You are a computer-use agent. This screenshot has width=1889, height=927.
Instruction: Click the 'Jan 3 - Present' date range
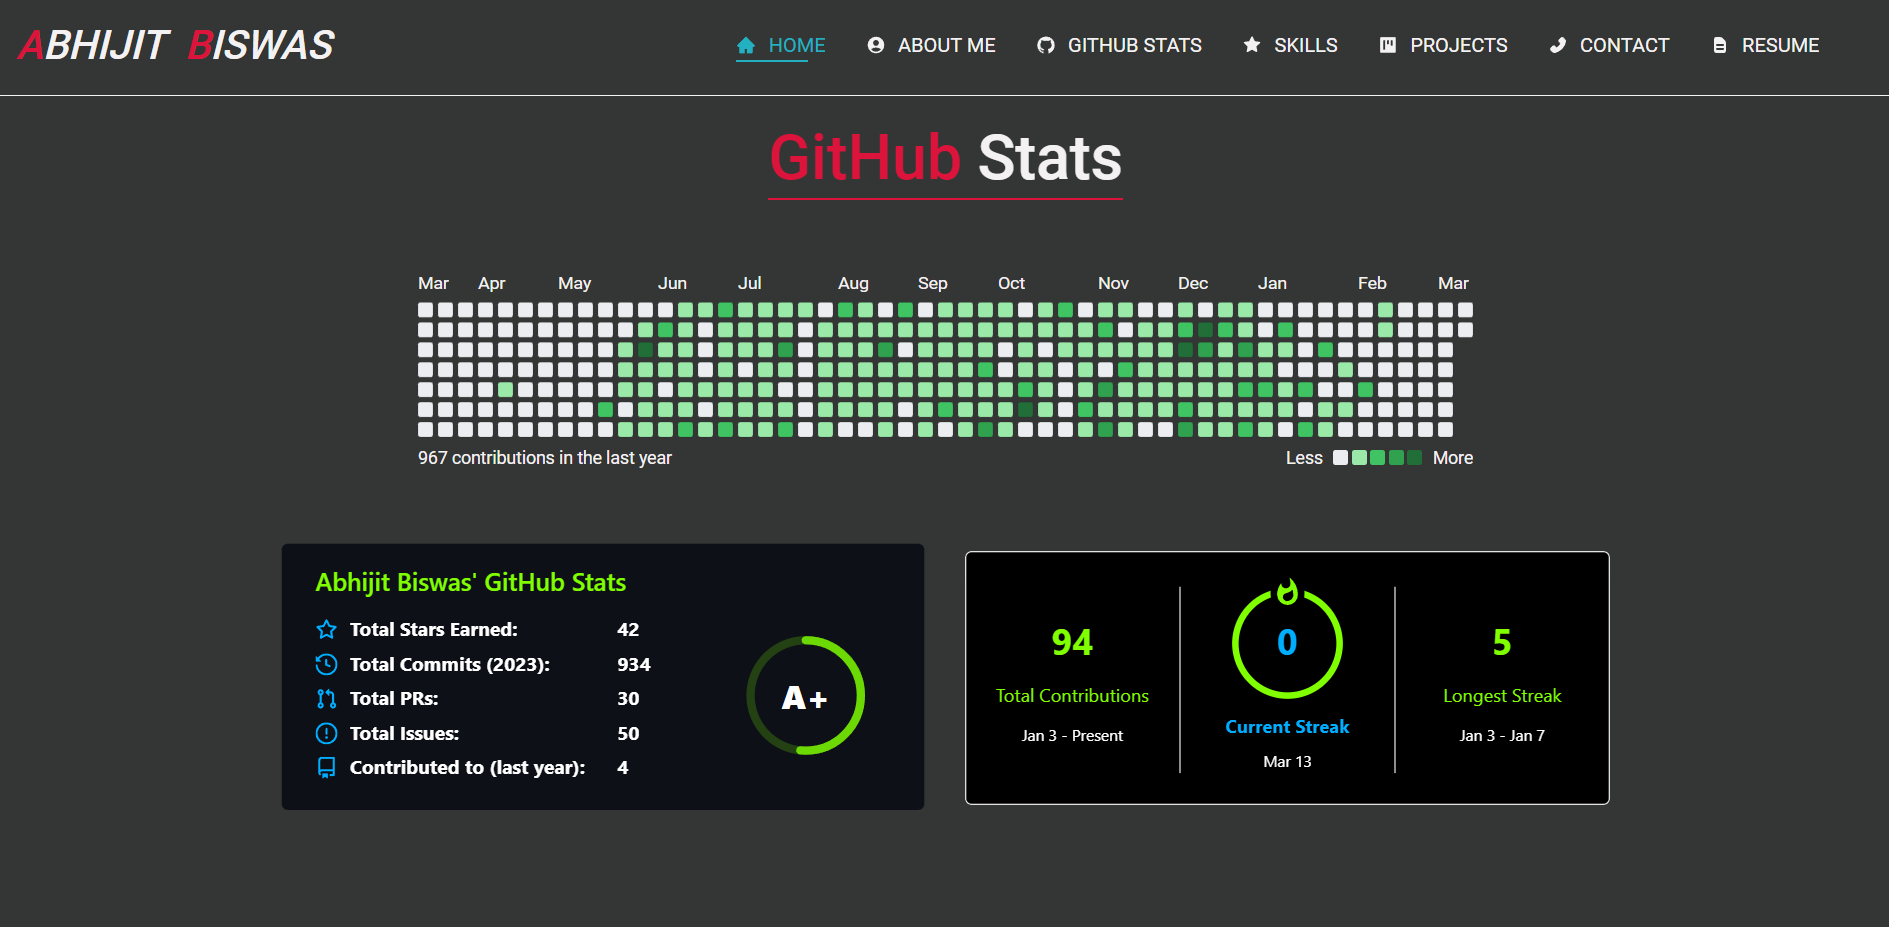point(1072,736)
